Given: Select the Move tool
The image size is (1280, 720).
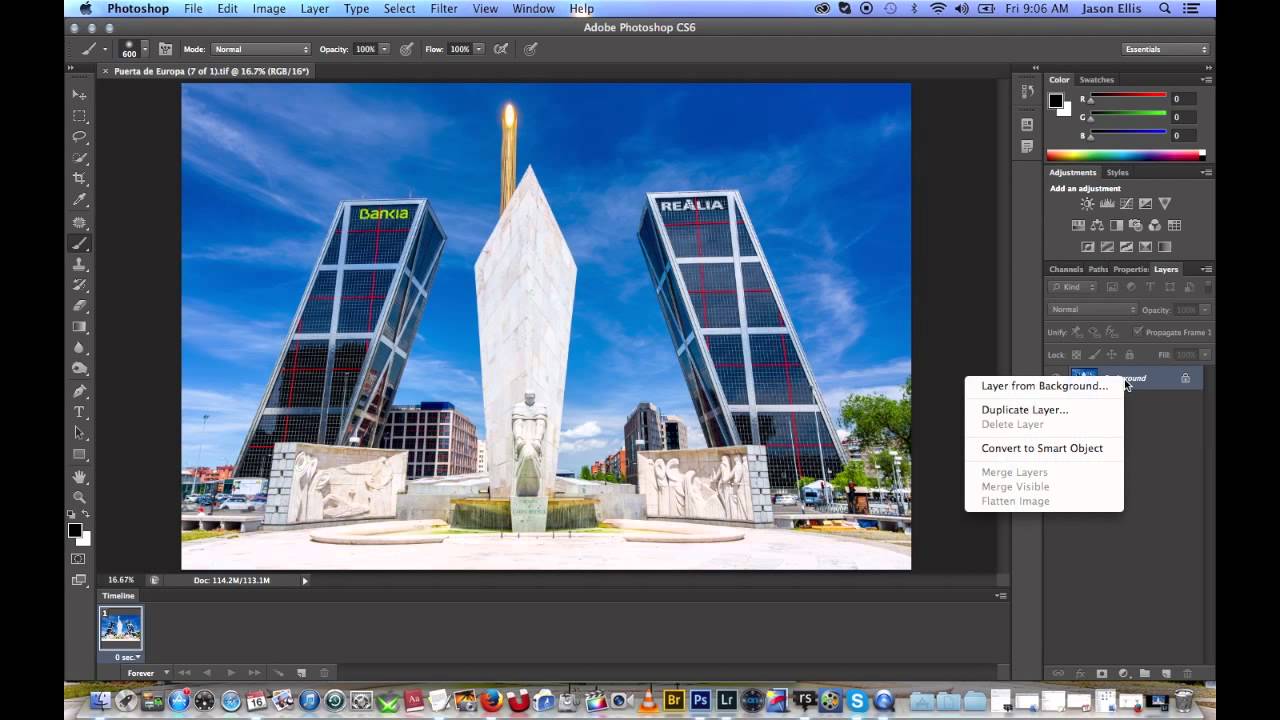Looking at the screenshot, I should pos(80,94).
